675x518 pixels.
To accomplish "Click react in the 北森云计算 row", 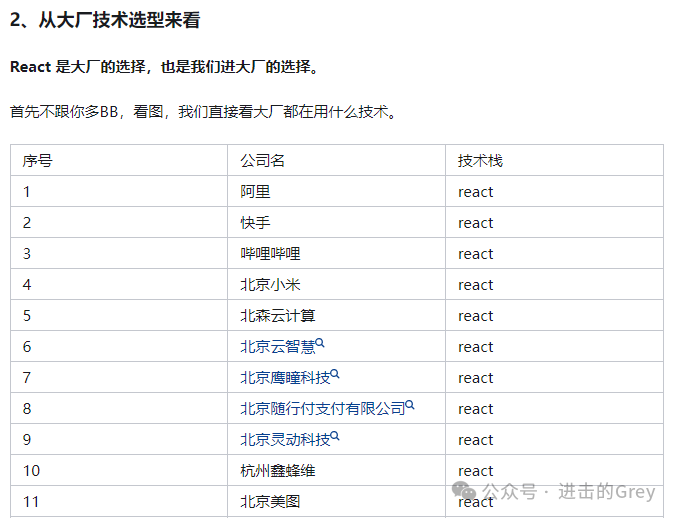I will point(476,316).
